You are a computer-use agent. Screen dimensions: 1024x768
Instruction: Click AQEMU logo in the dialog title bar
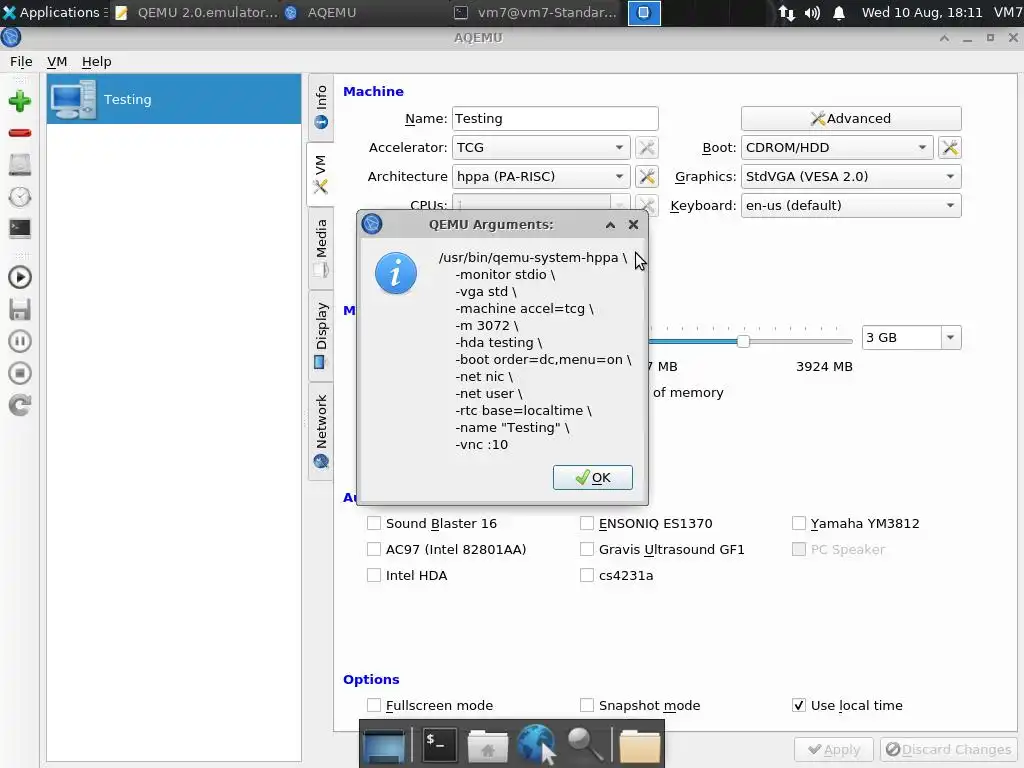(372, 224)
